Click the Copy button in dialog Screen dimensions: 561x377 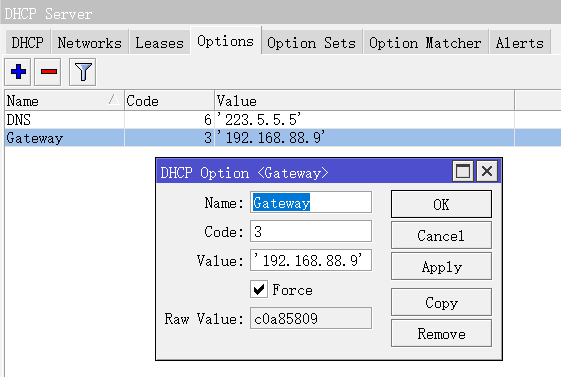click(441, 302)
